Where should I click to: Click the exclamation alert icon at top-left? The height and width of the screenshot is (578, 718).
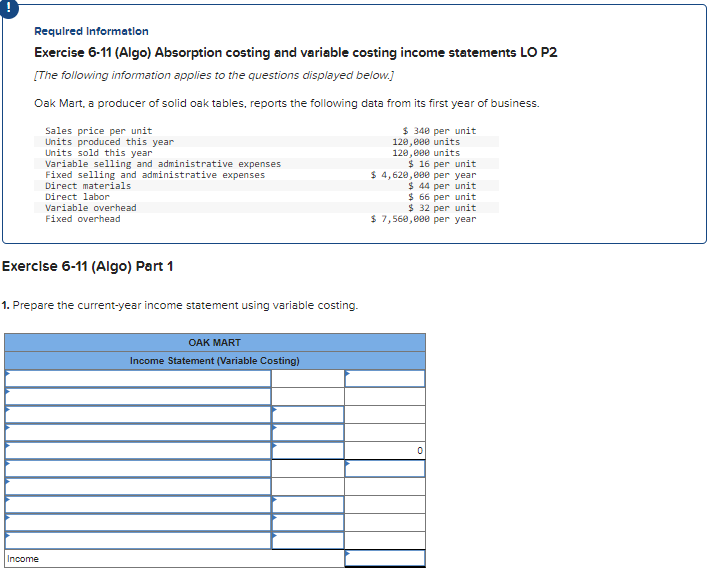pyautogui.click(x=8, y=8)
